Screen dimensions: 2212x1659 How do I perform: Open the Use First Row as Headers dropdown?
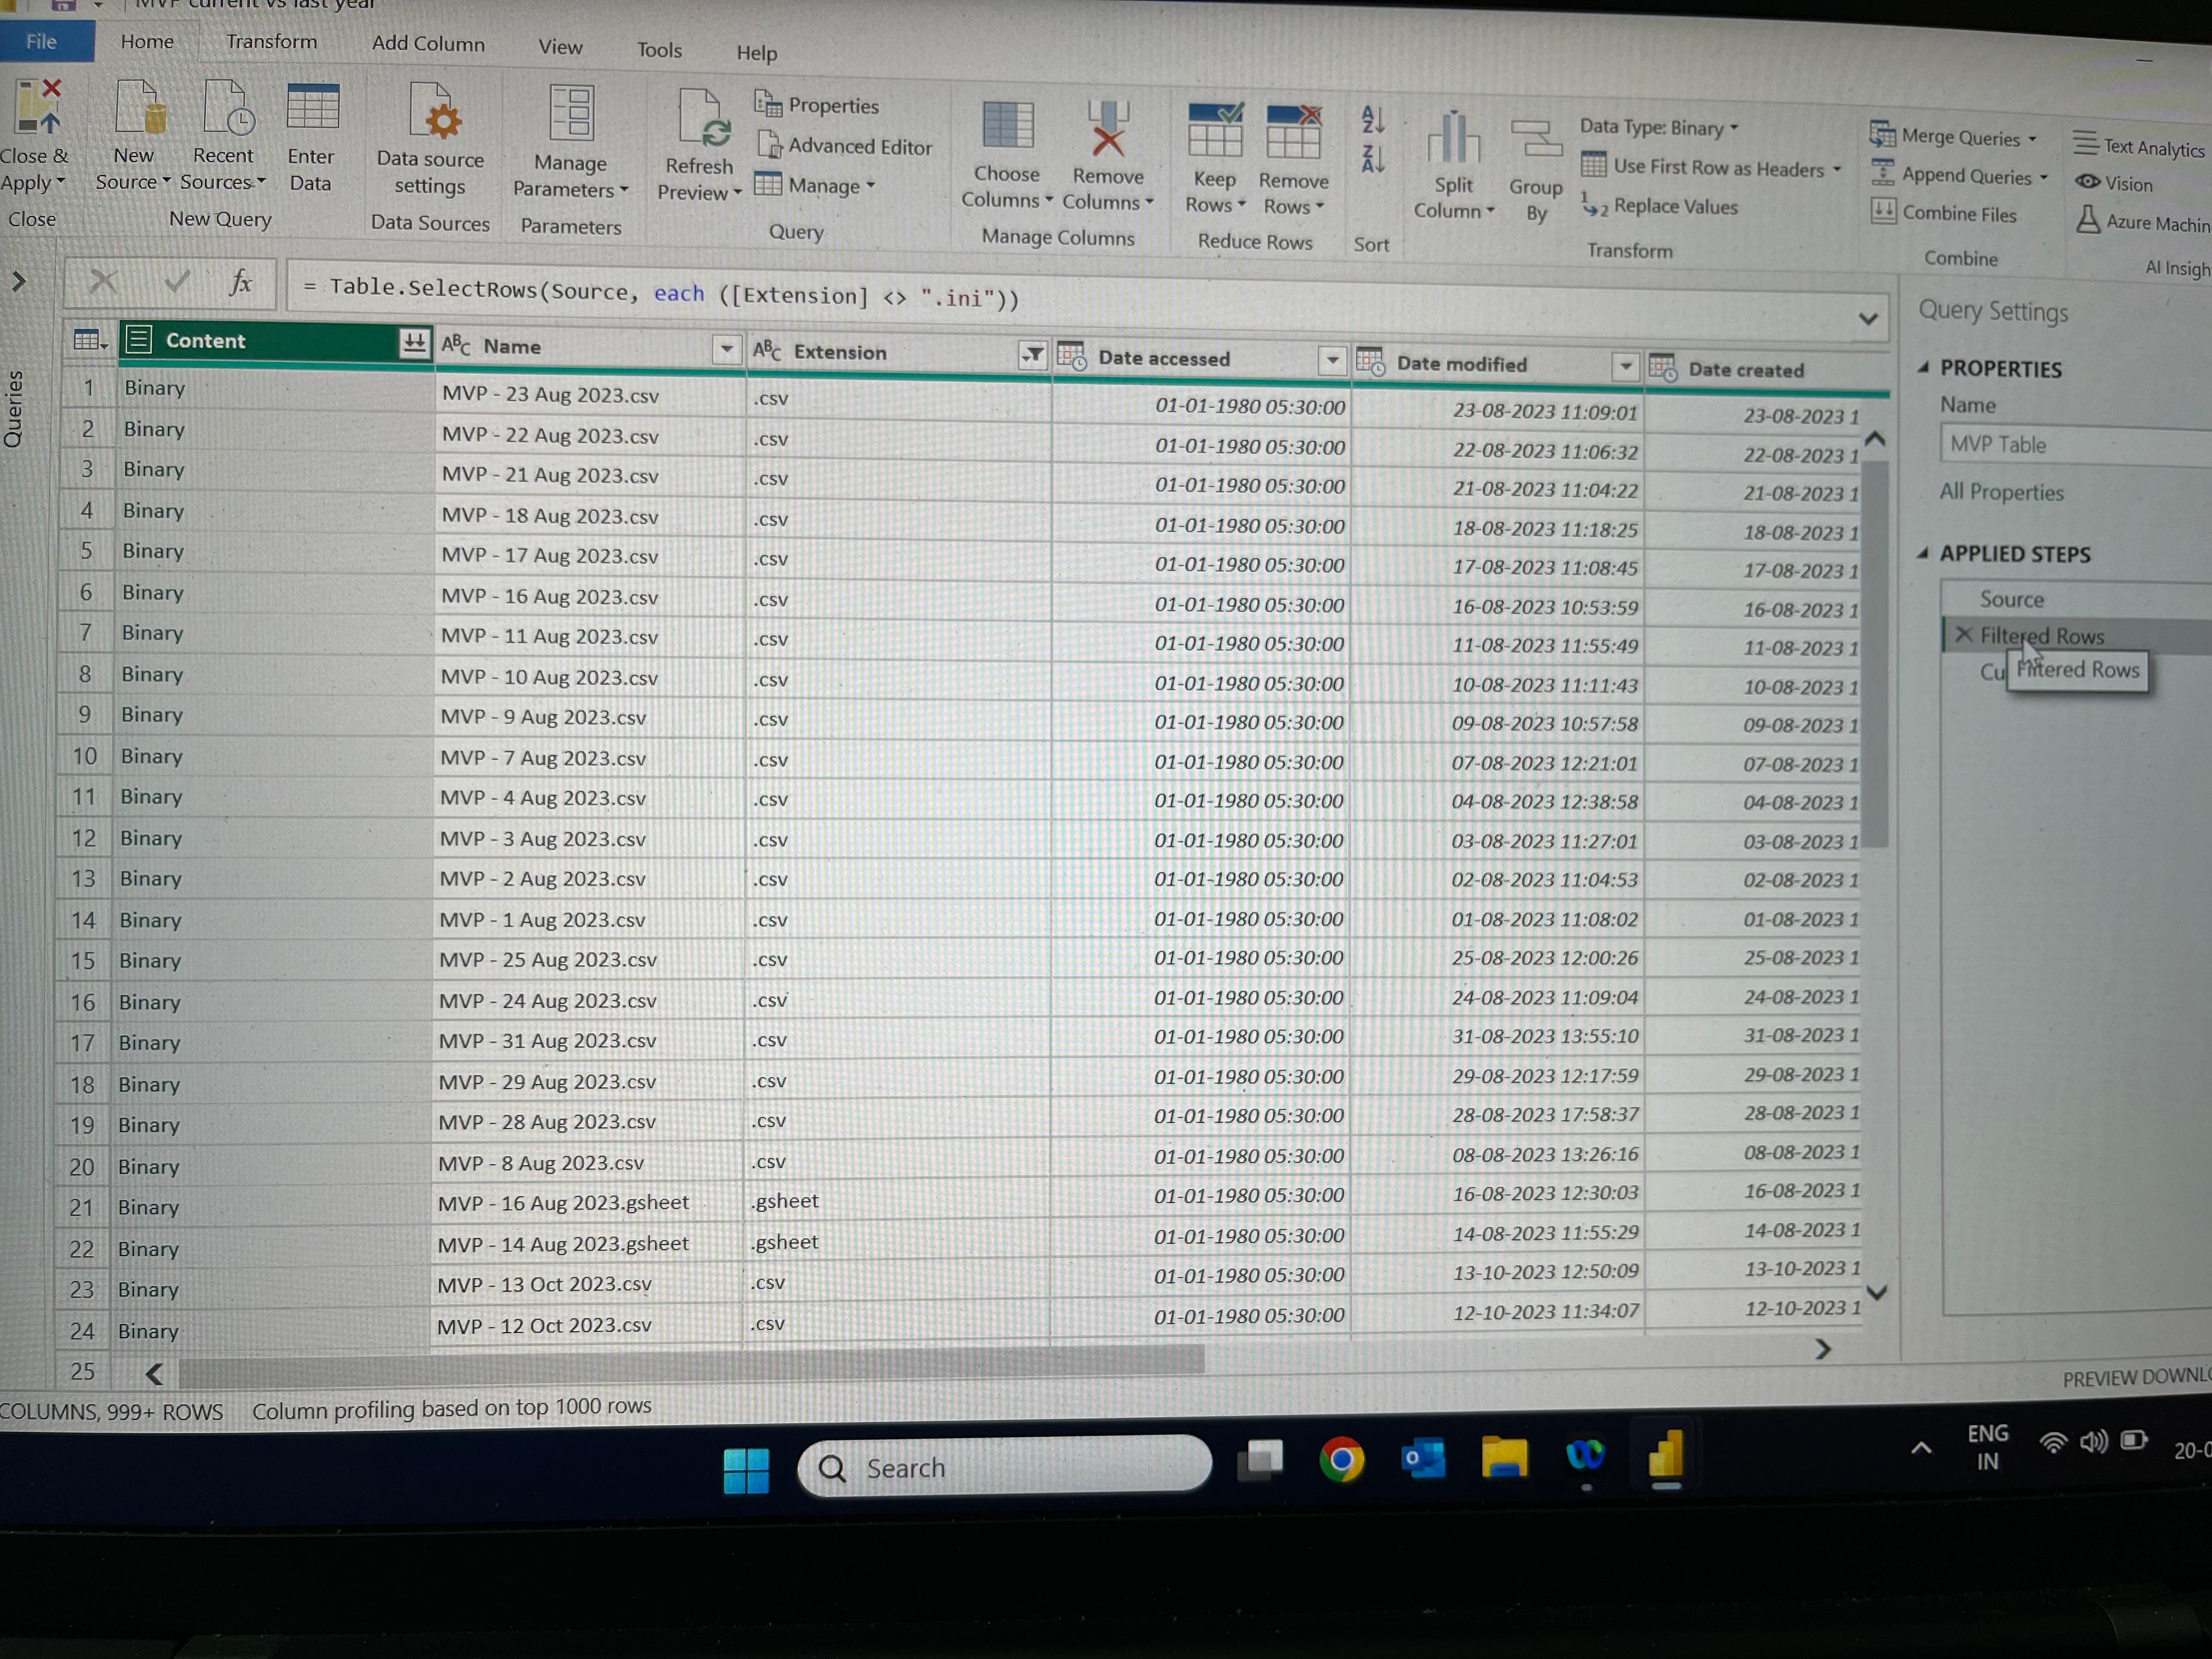point(1711,167)
